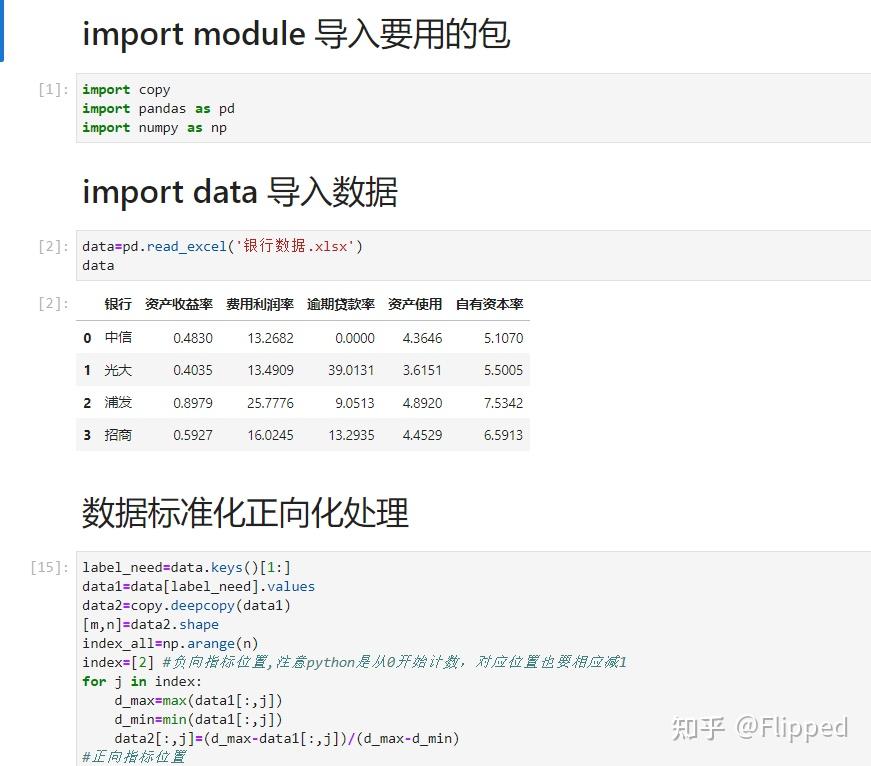Screen dimensions: 871x766
Task: Select the code cell starting with label_need
Action: 473,659
